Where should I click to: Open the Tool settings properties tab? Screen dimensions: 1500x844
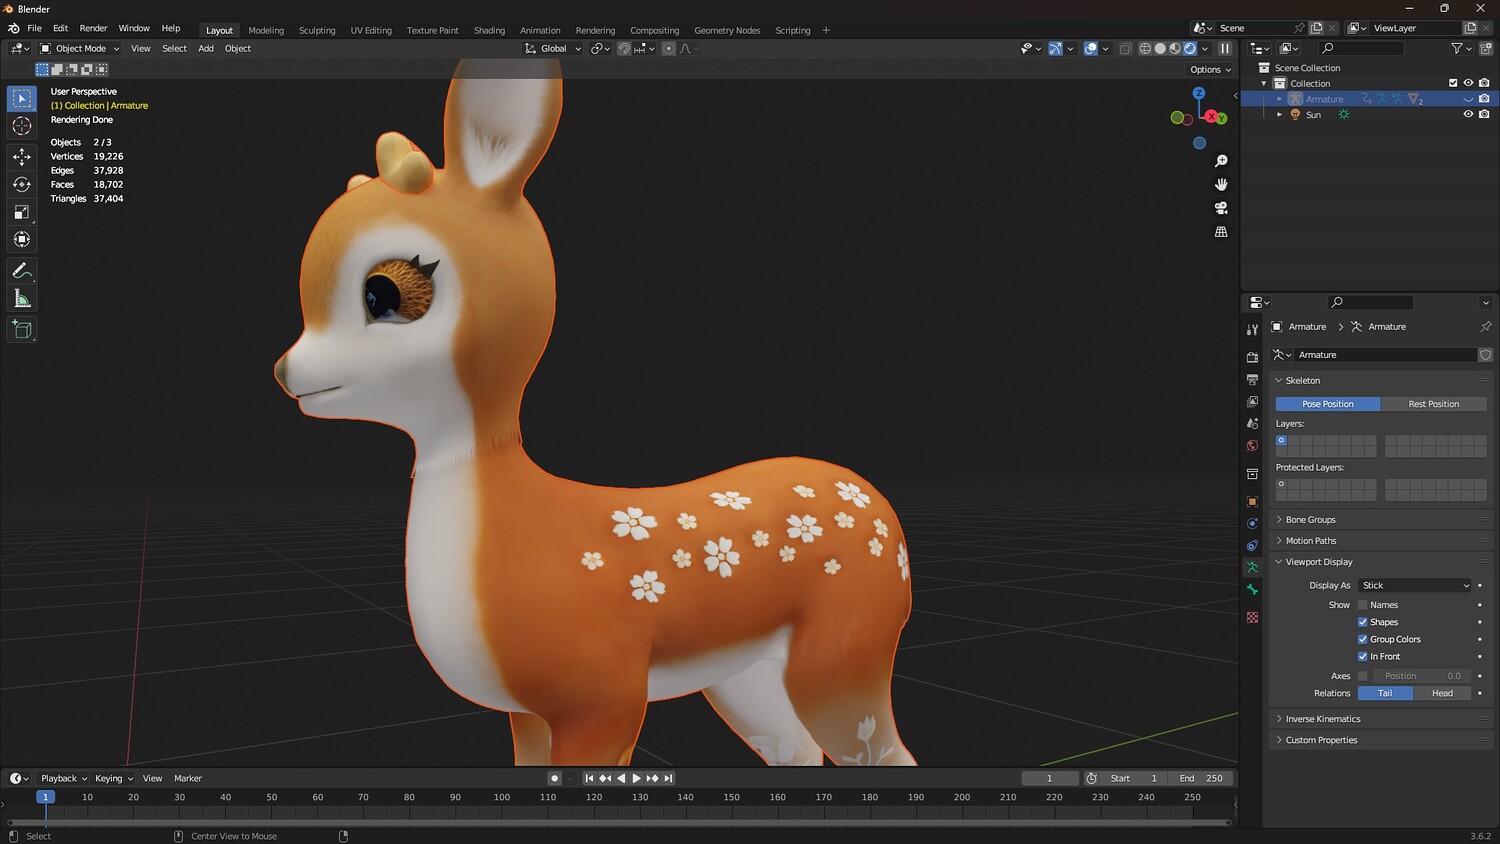(1252, 329)
